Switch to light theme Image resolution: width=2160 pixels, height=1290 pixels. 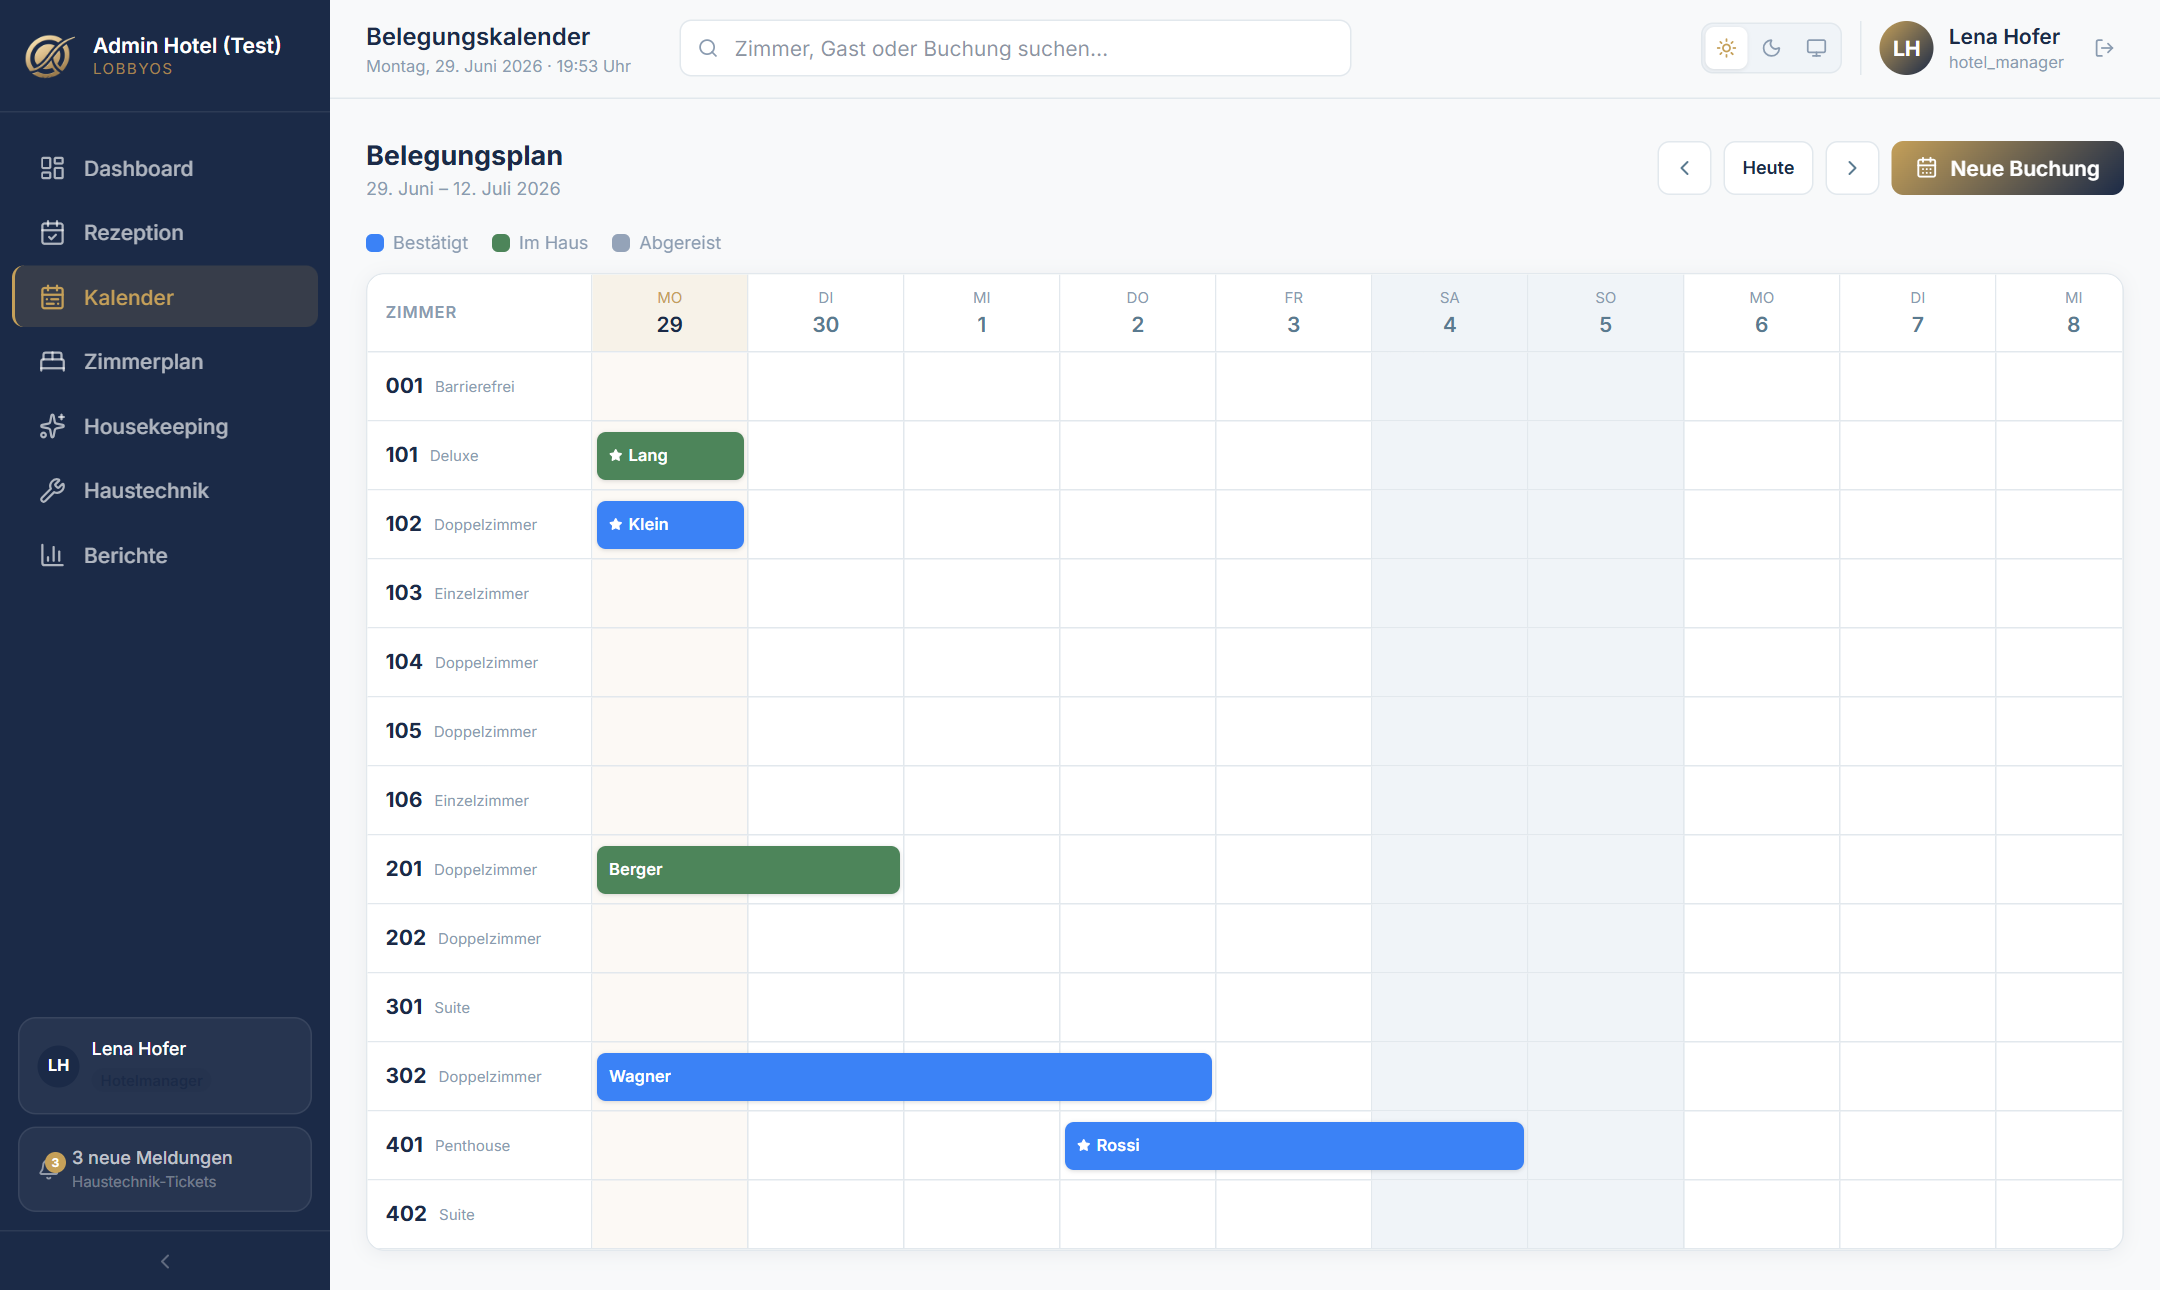(x=1726, y=48)
